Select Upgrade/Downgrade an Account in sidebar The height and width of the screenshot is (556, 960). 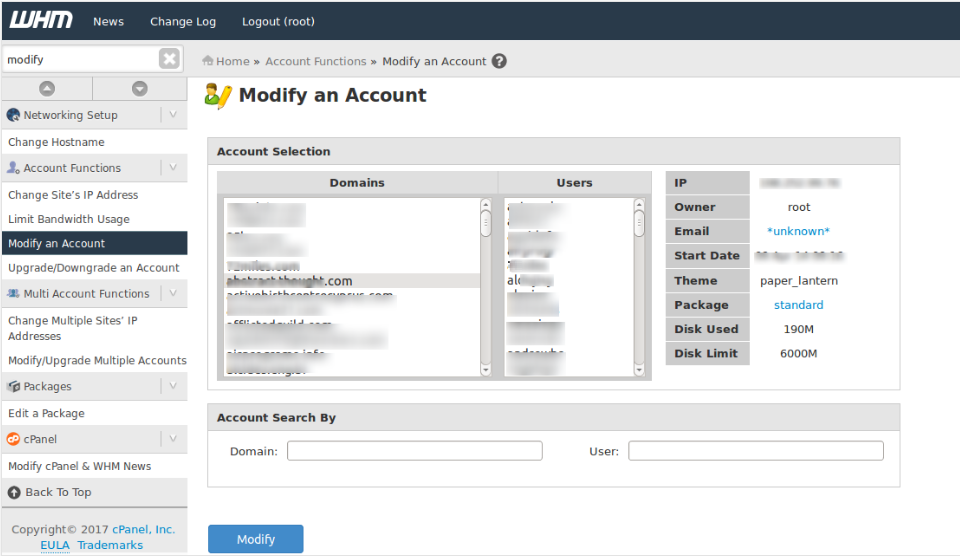coord(94,268)
